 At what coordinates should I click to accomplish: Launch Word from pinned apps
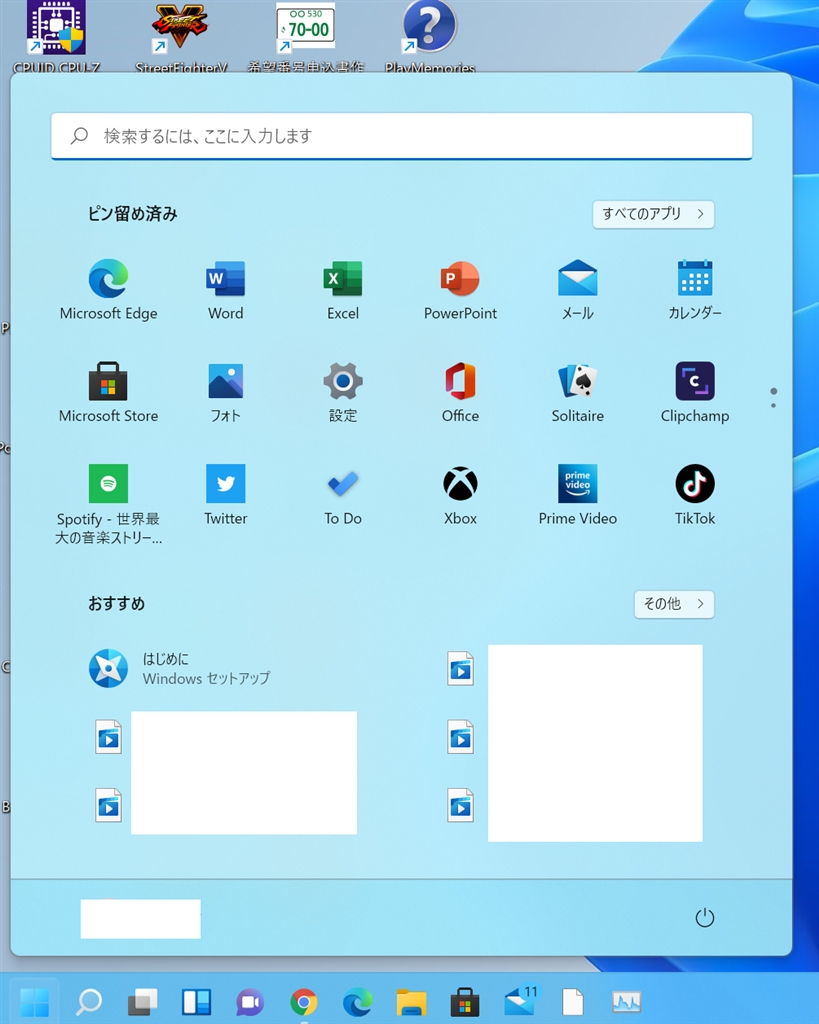click(225, 290)
